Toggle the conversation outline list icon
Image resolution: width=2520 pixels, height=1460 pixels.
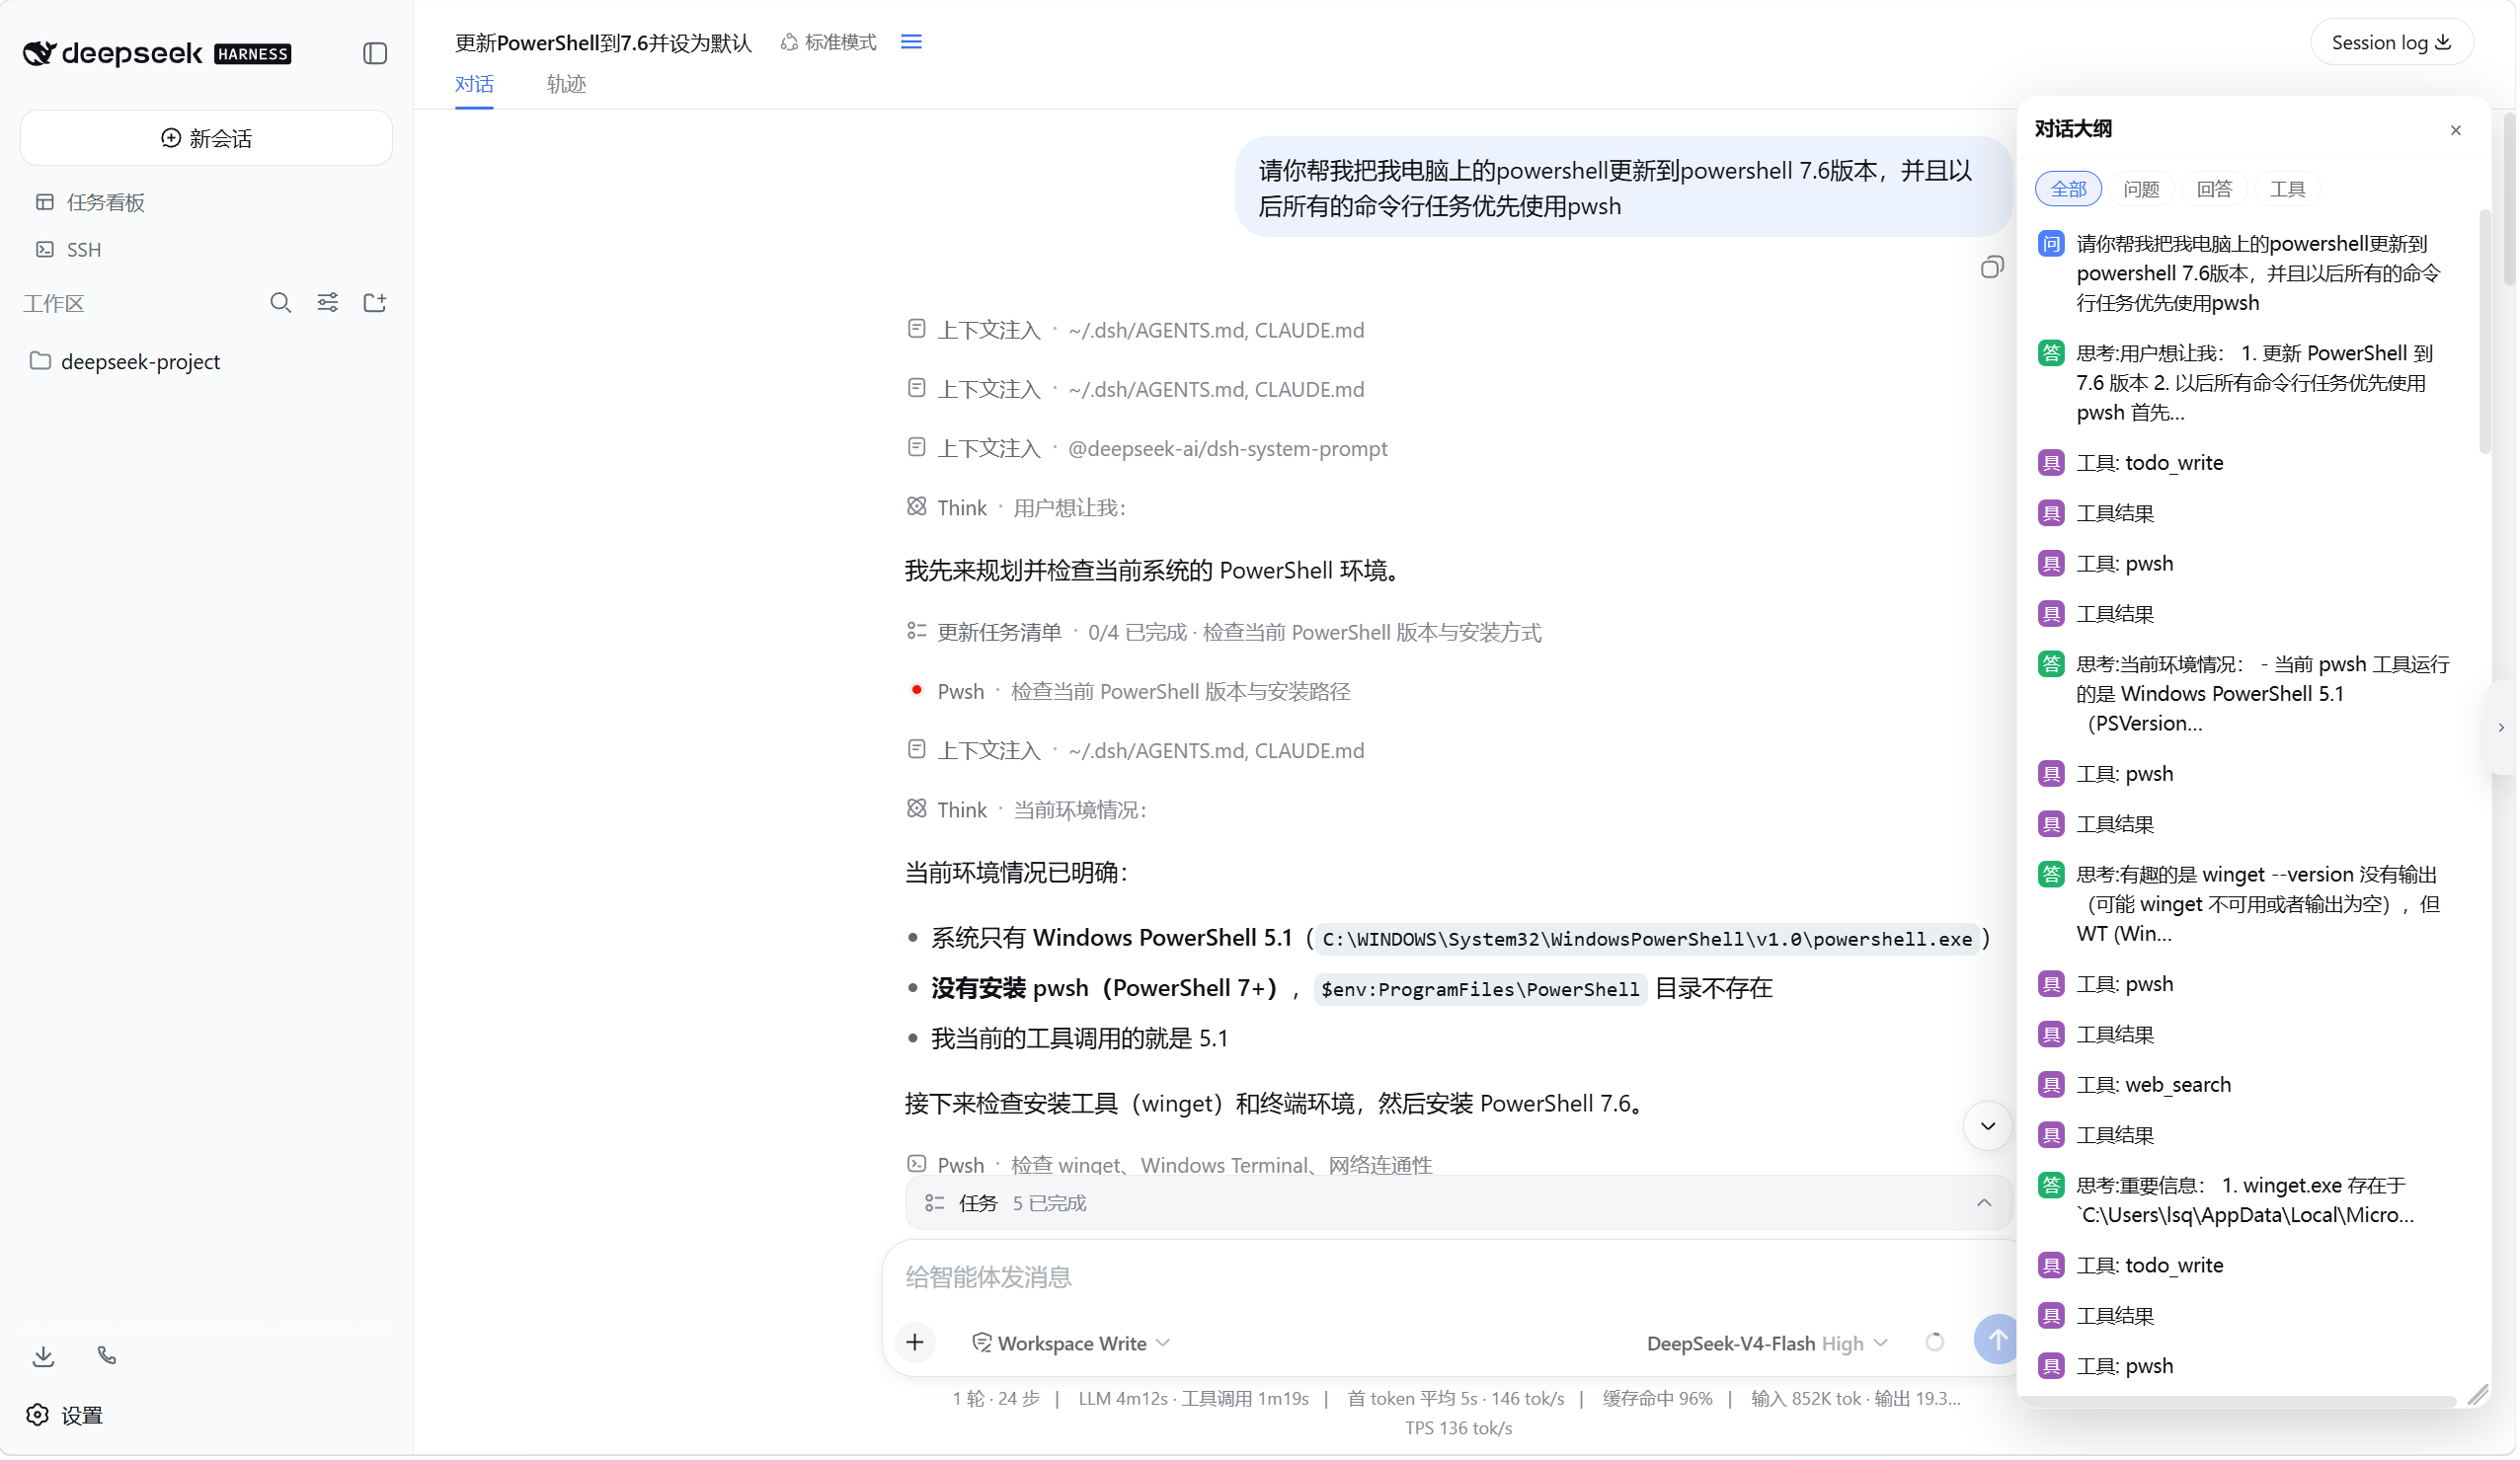pos(911,42)
